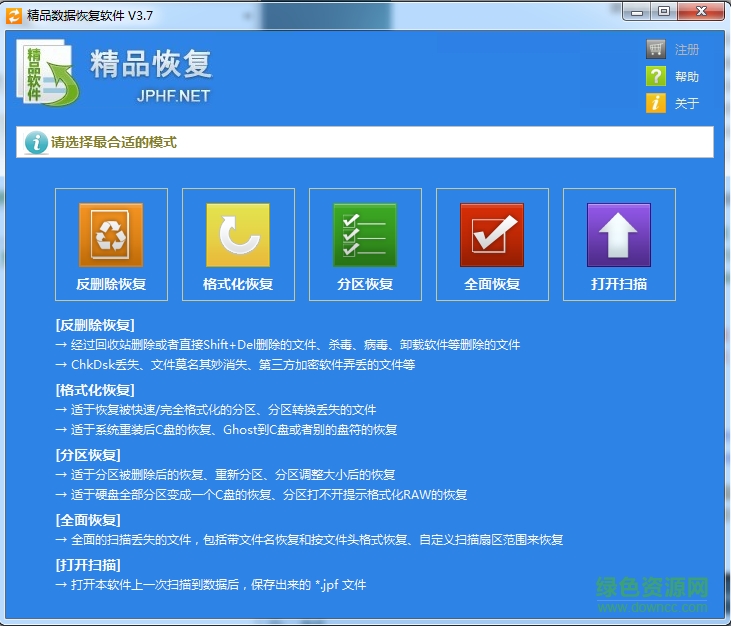Click the app icon in title bar
This screenshot has width=731, height=626.
(14, 15)
